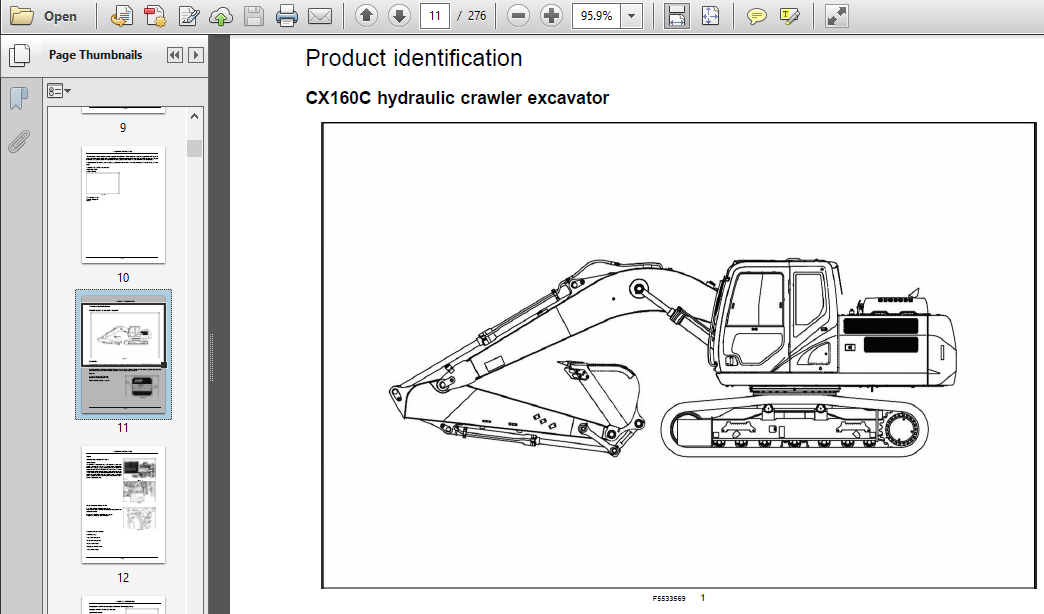Click the Zoom out minus button
This screenshot has height=614, width=1044.
518,16
